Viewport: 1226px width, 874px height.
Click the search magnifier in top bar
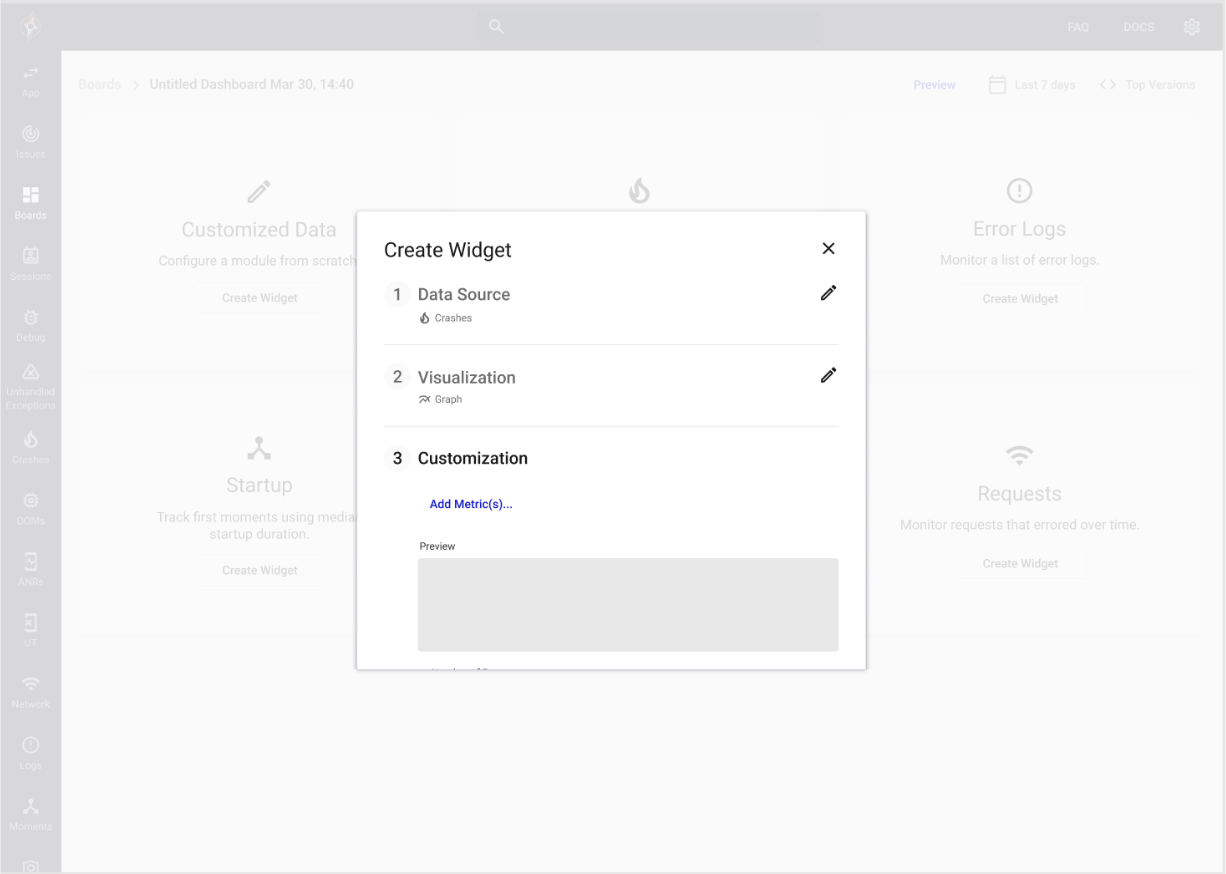(x=496, y=26)
